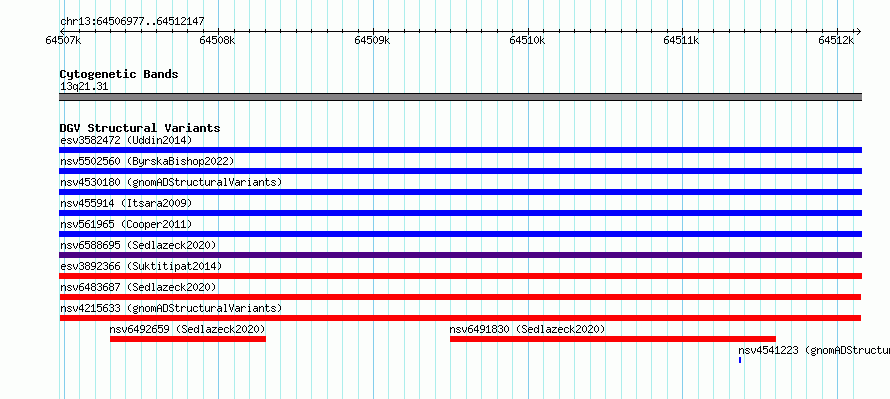Click the chr13:64506977..64512147 coordinate label
This screenshot has height=399, width=890.
132,22
